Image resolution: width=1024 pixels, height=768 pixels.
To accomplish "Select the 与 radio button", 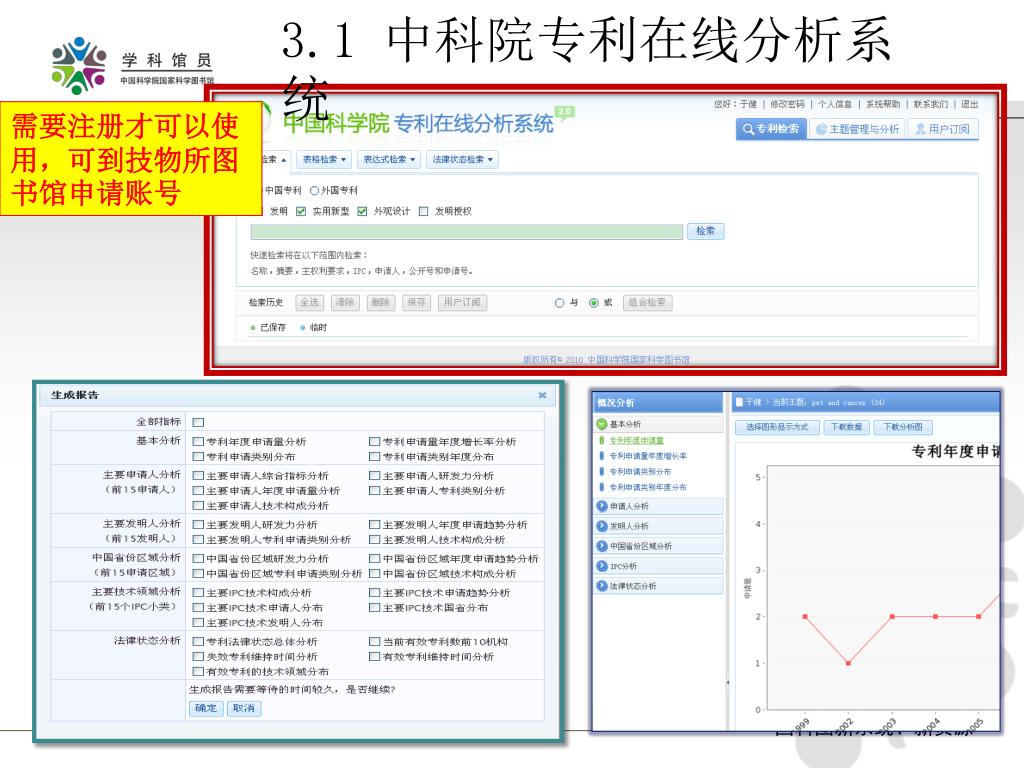I will tap(559, 303).
